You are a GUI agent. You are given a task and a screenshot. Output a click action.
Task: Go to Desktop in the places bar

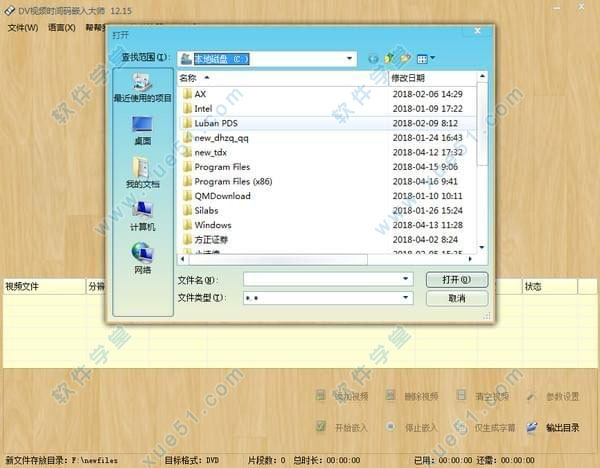142,131
